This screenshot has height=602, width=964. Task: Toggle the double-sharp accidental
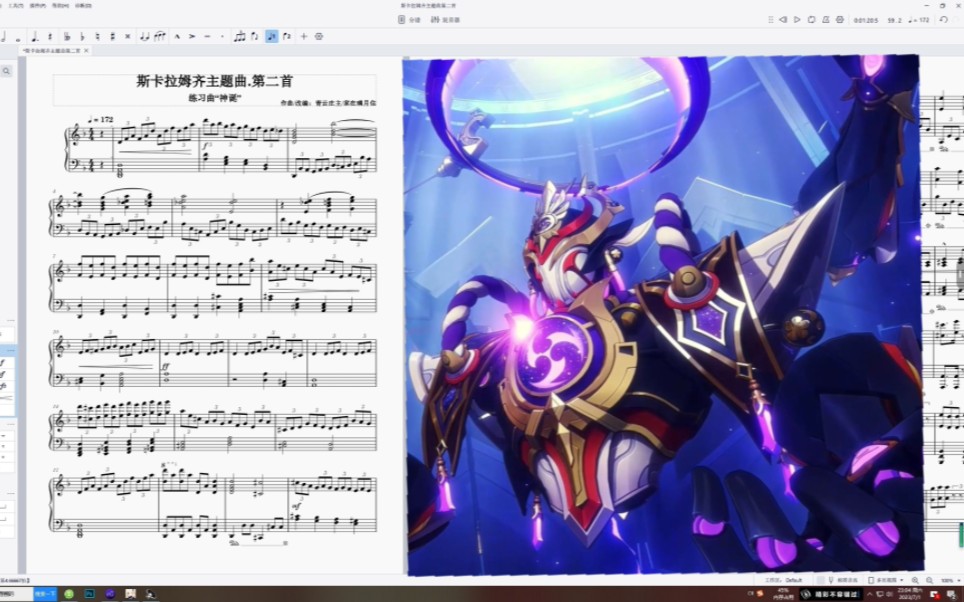128,37
